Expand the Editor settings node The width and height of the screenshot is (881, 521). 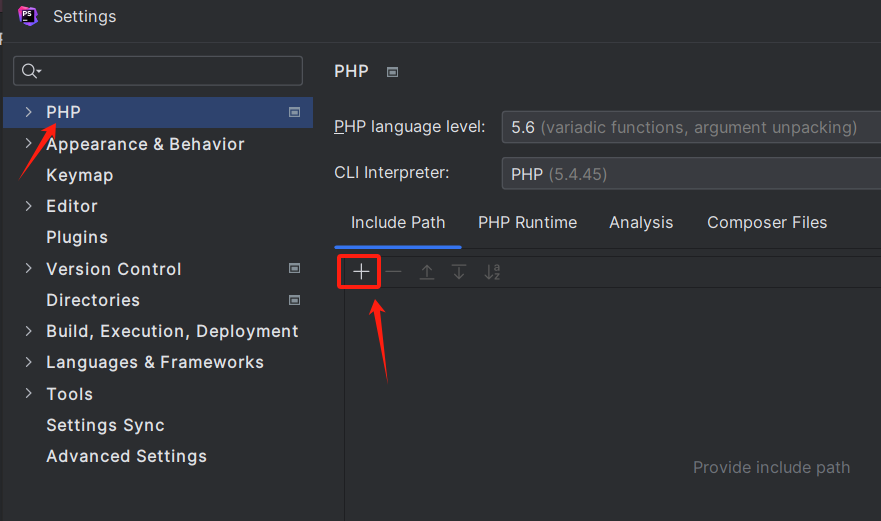click(x=29, y=206)
